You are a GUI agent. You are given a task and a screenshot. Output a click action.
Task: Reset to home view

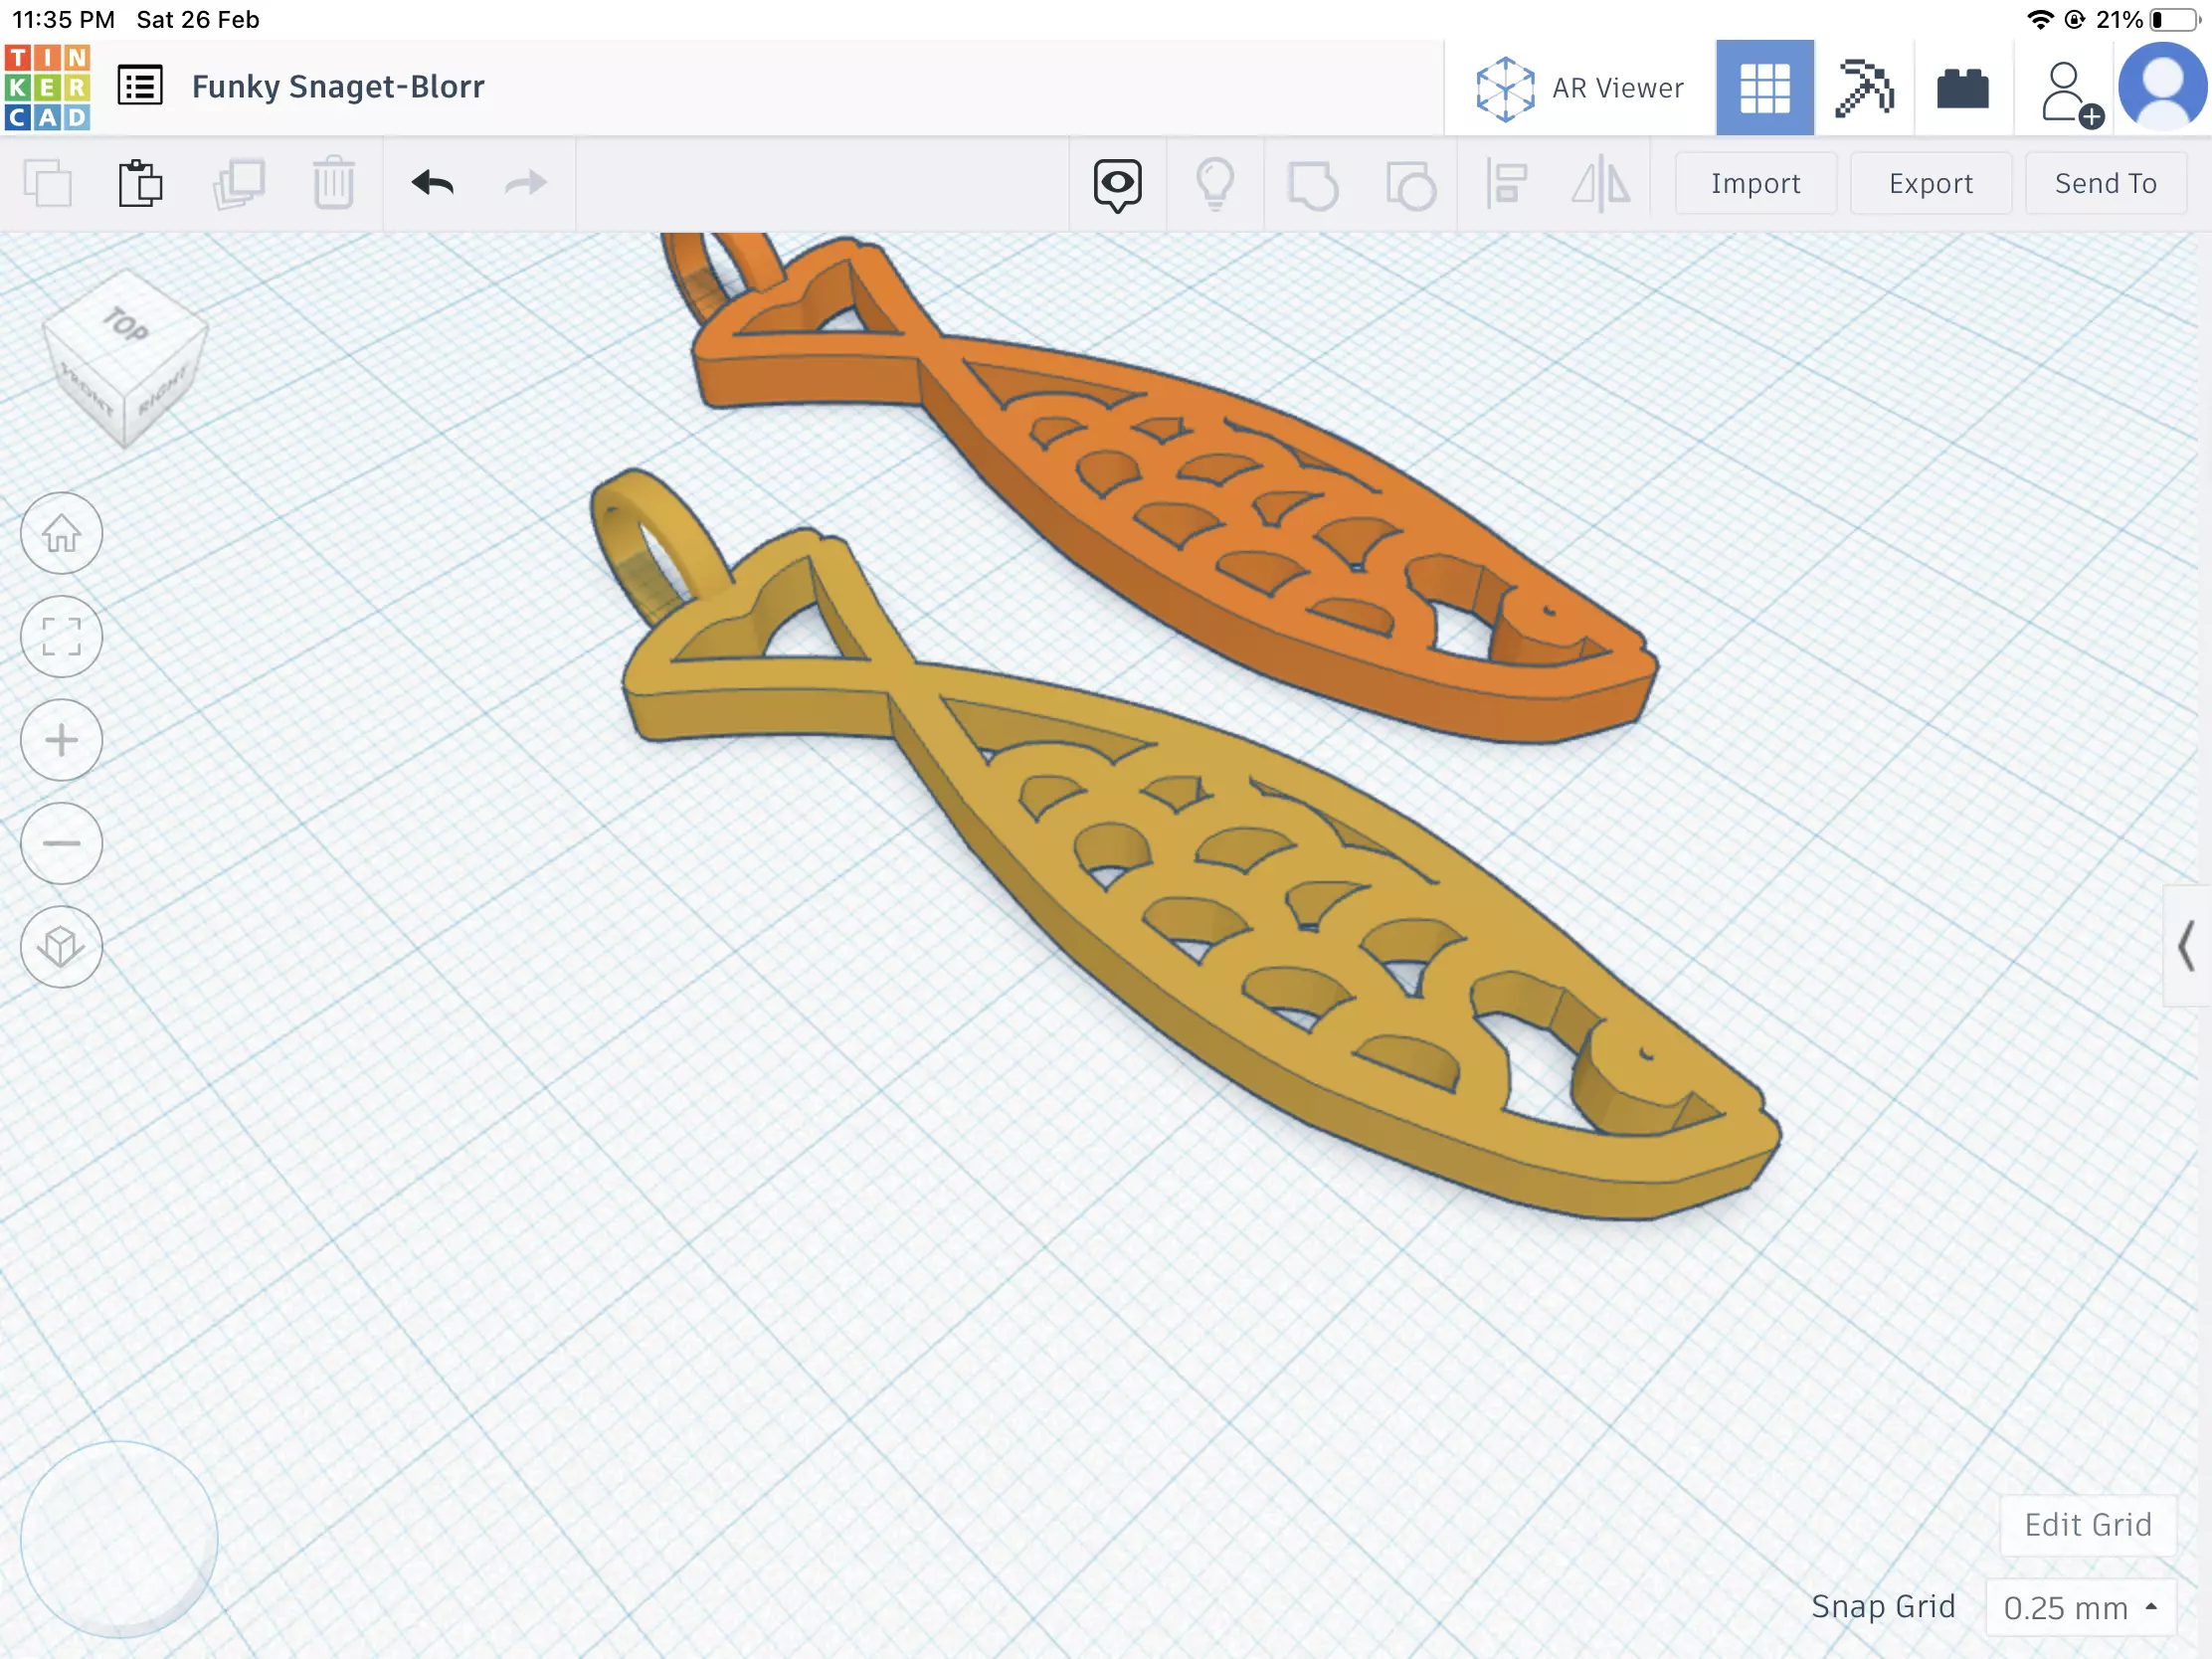[x=62, y=533]
